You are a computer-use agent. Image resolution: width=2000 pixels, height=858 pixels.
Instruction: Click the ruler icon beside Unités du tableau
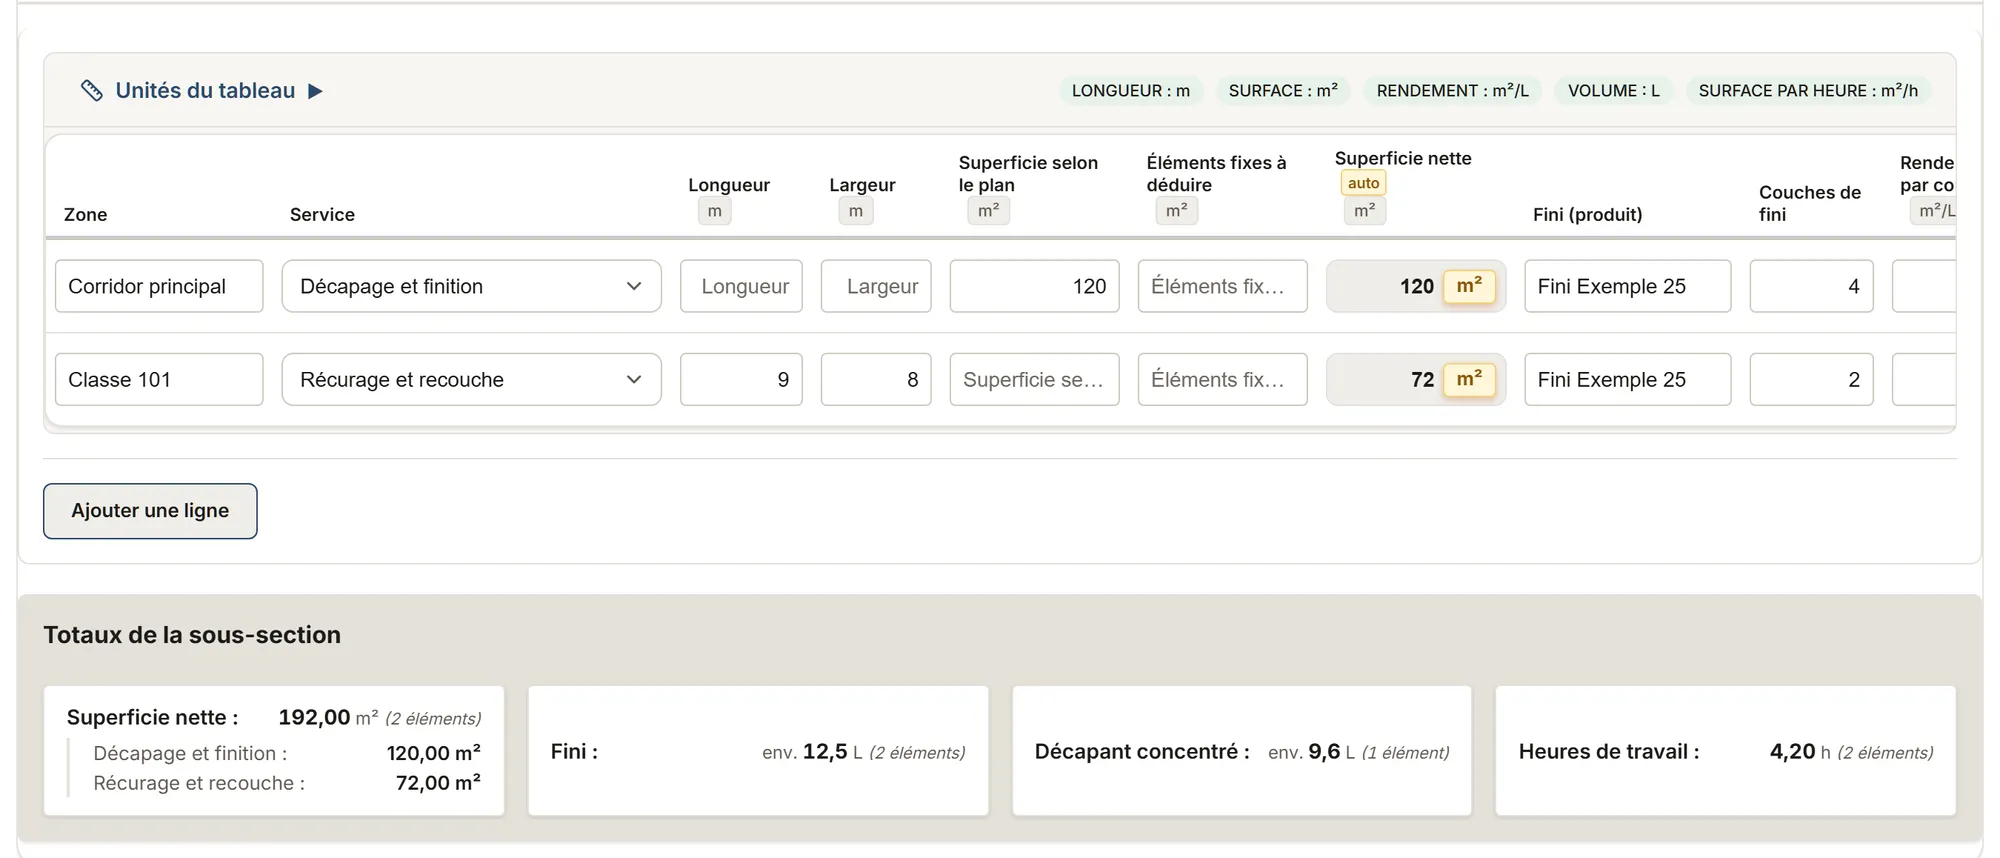coord(92,91)
